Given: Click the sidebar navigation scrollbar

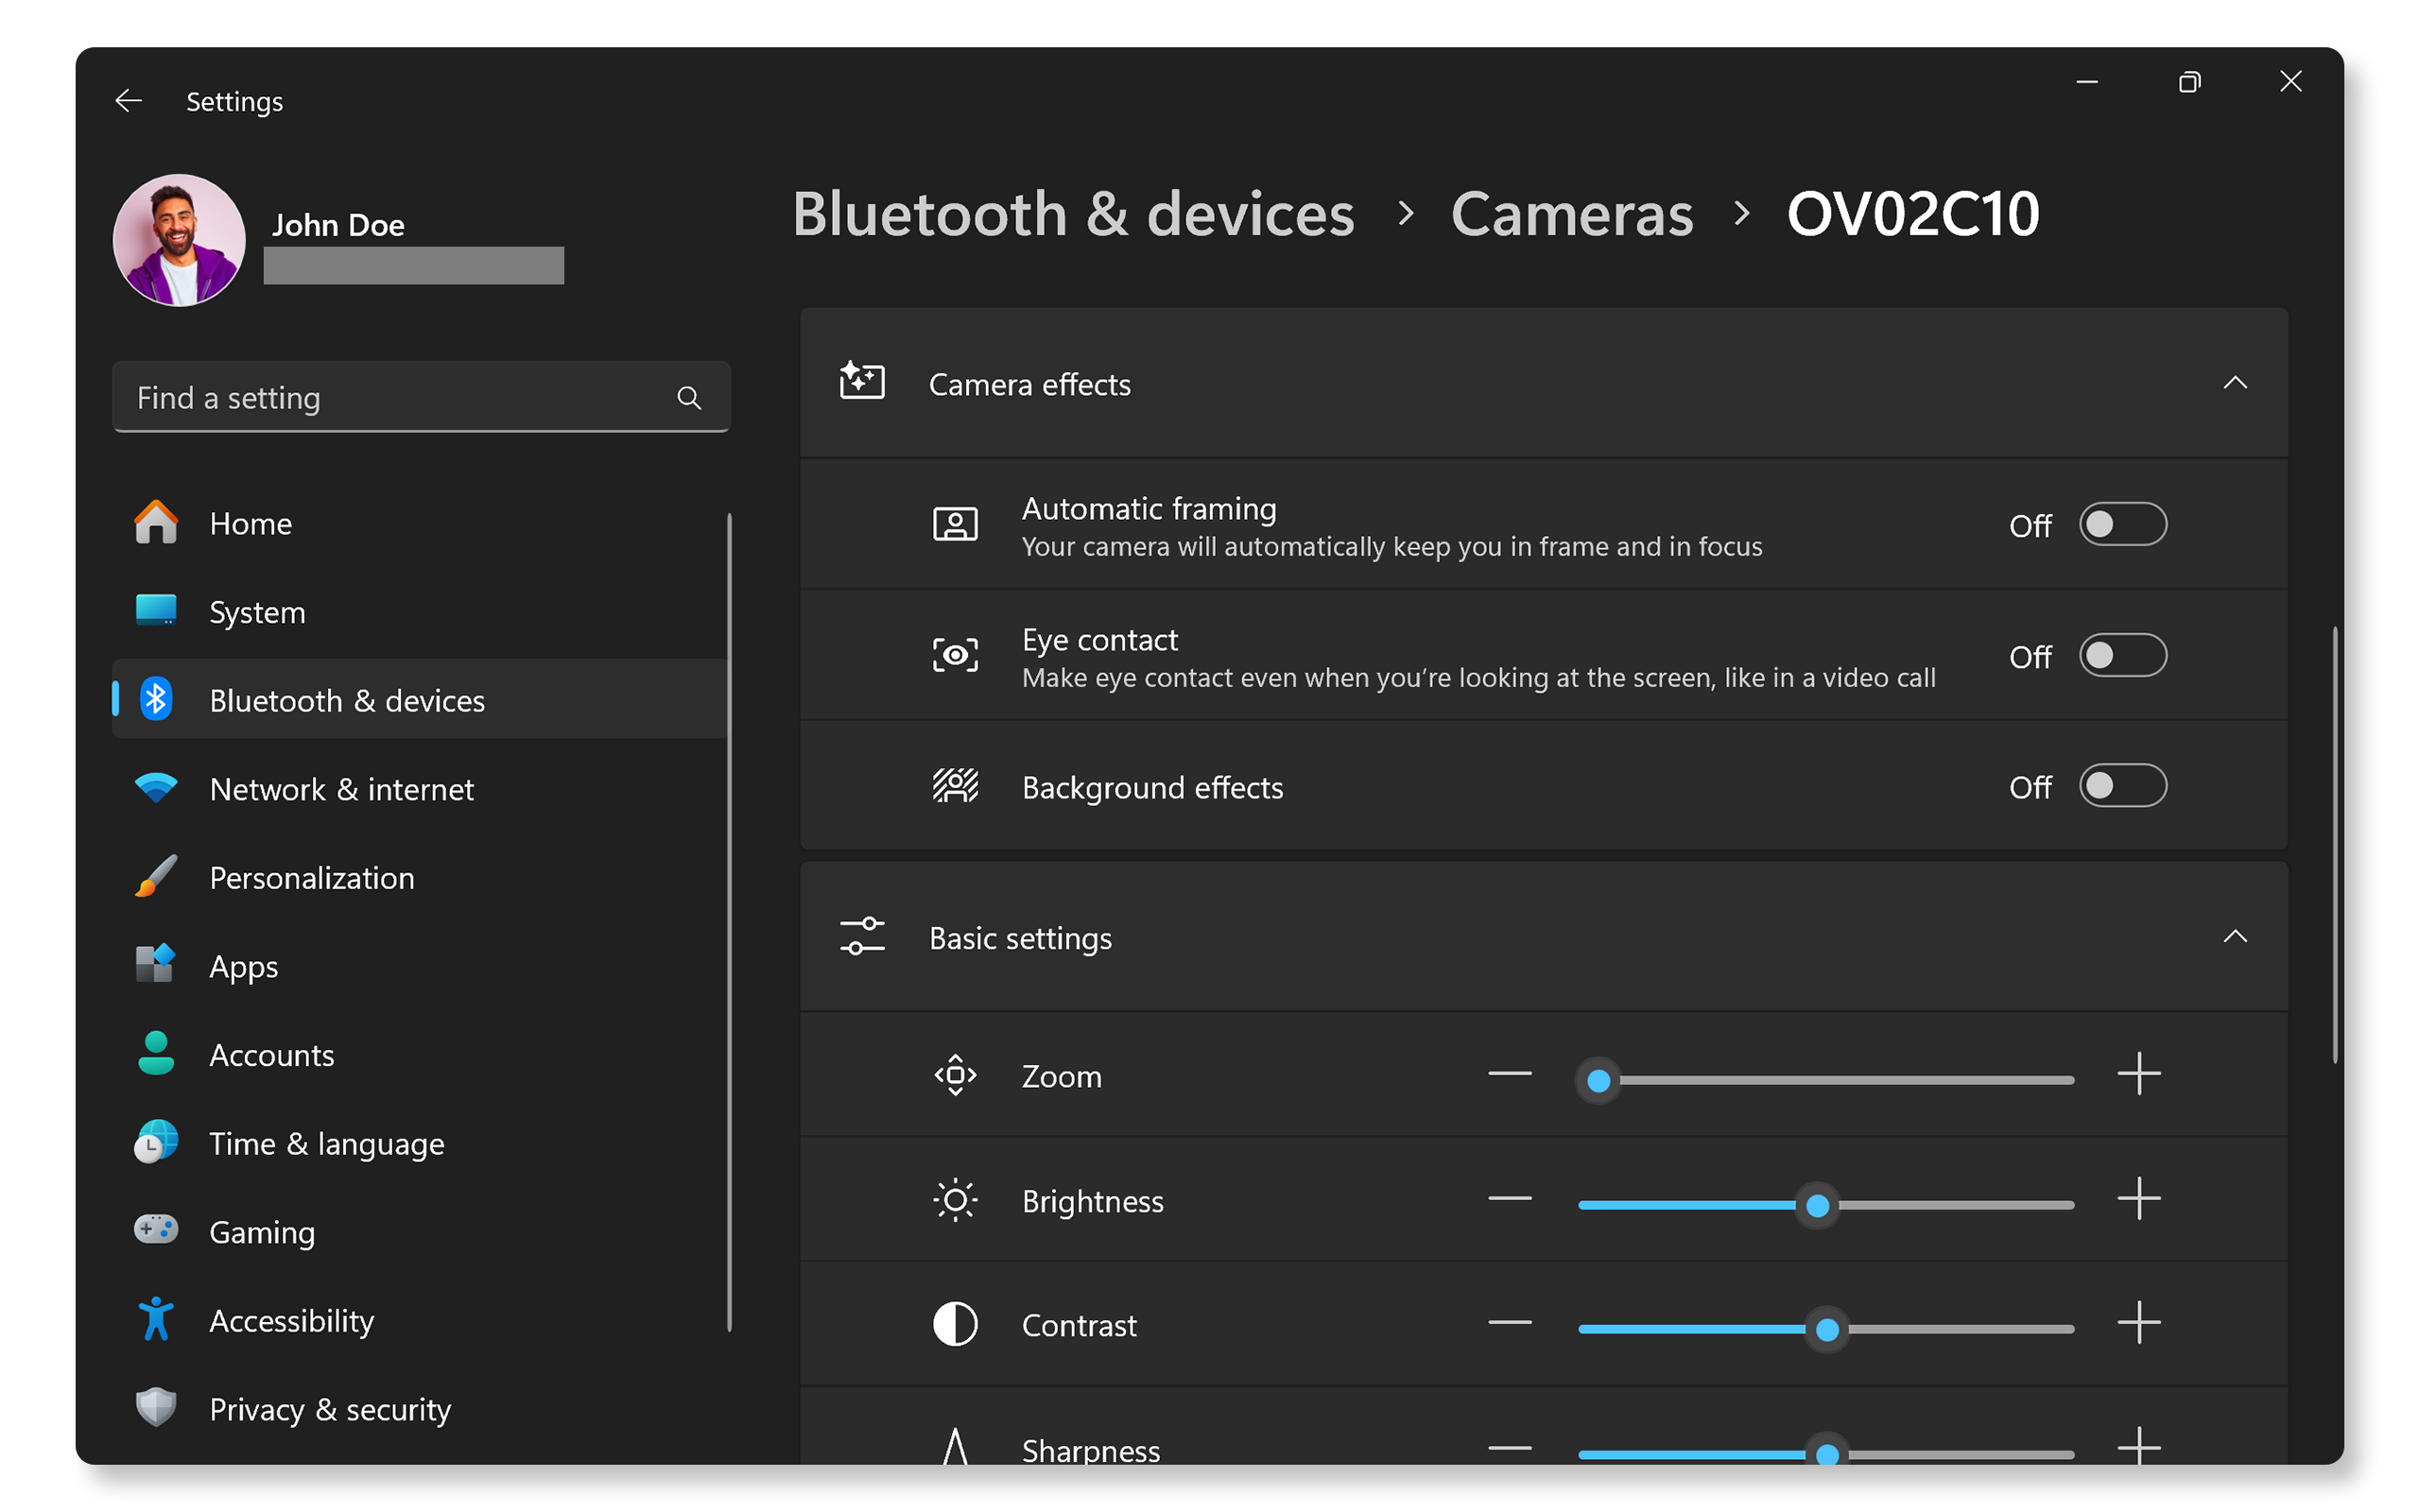Looking at the screenshot, I should point(729,922).
